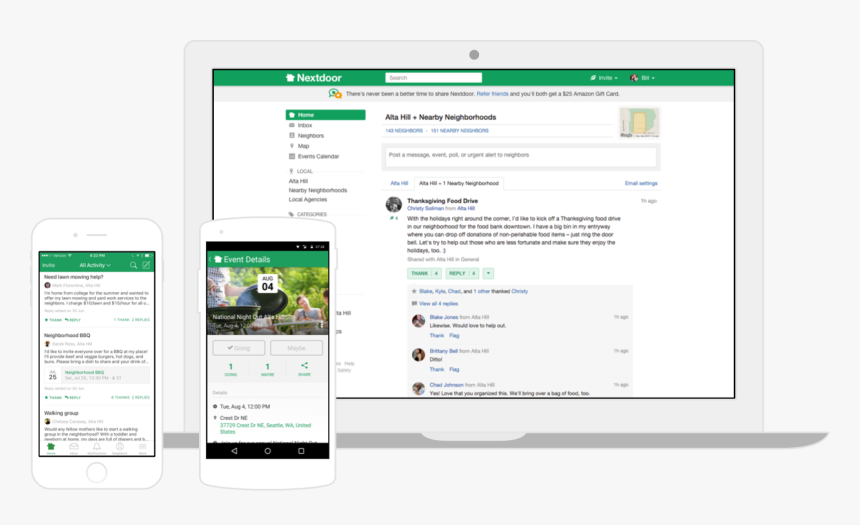Tap Android recent apps button
This screenshot has width=860, height=525.
click(x=301, y=451)
